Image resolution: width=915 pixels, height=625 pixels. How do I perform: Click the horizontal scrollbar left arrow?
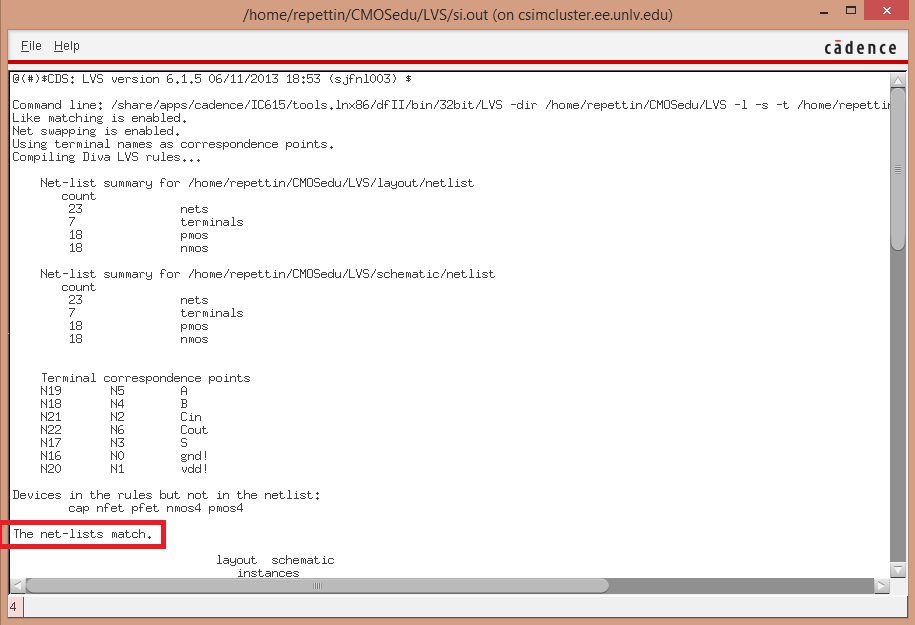(x=18, y=585)
